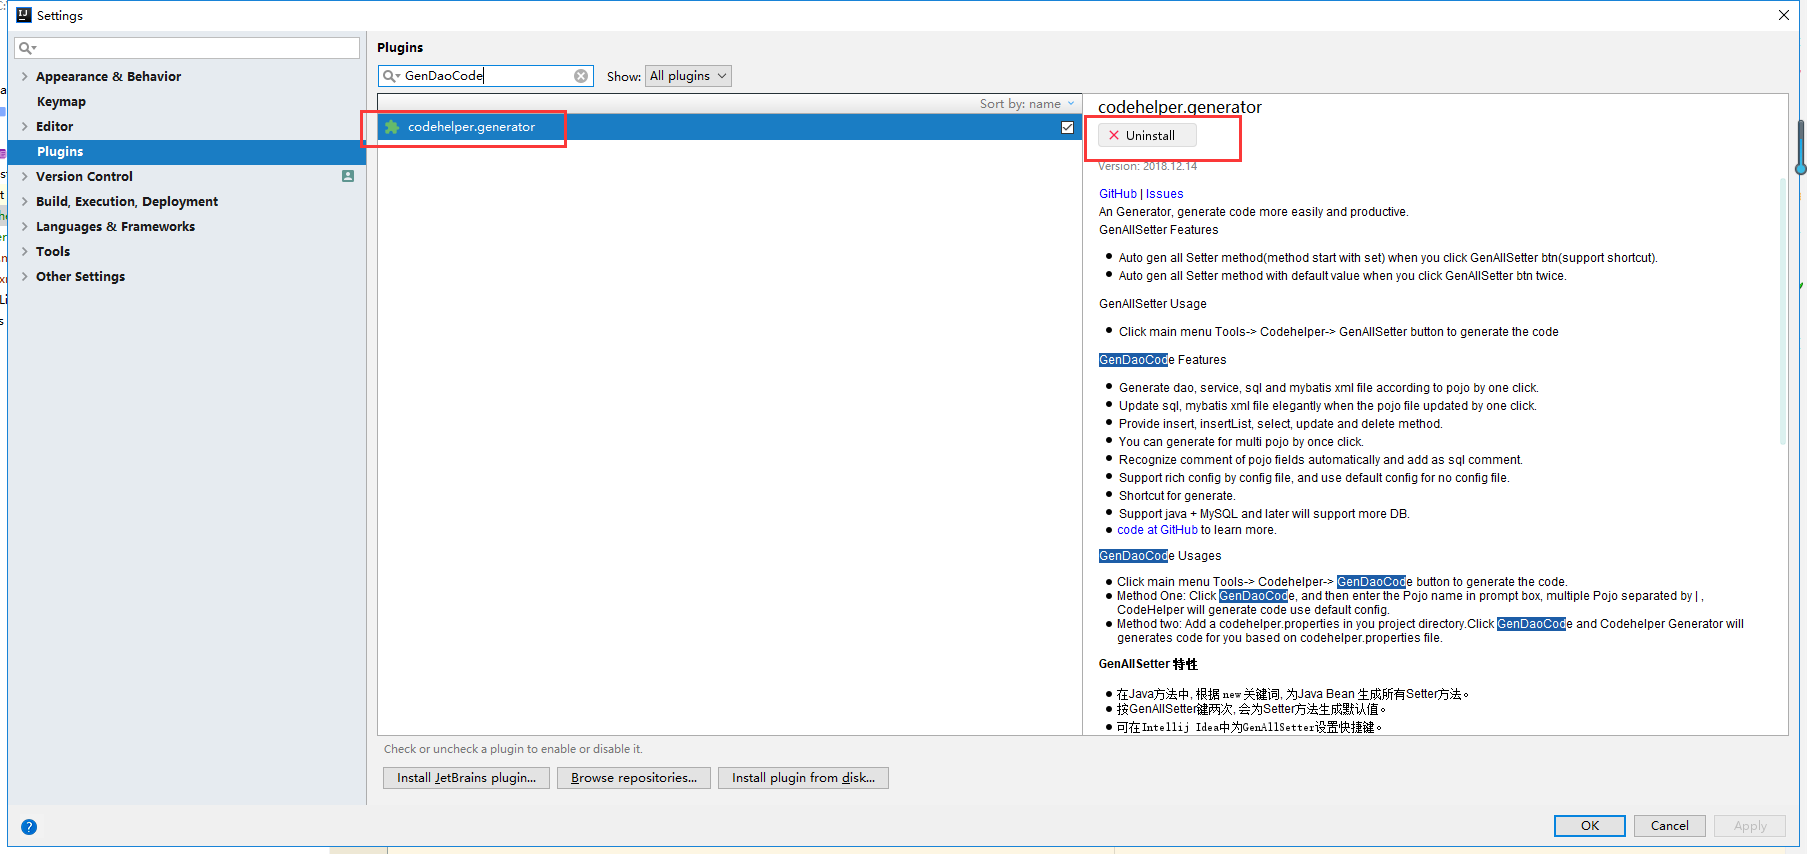1807x854 pixels.
Task: Click Browse repositories button
Action: click(x=634, y=778)
